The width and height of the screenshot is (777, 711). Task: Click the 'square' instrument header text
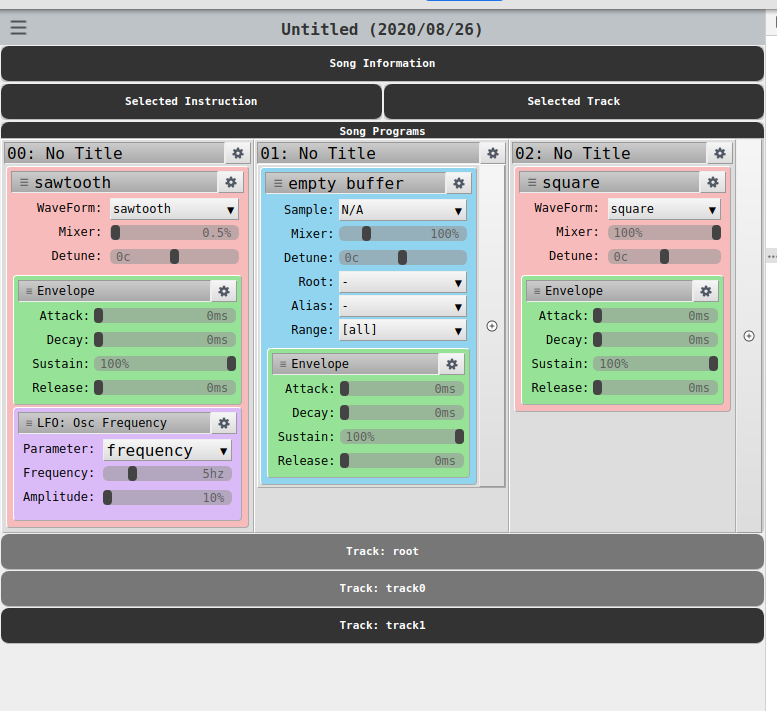coord(571,182)
